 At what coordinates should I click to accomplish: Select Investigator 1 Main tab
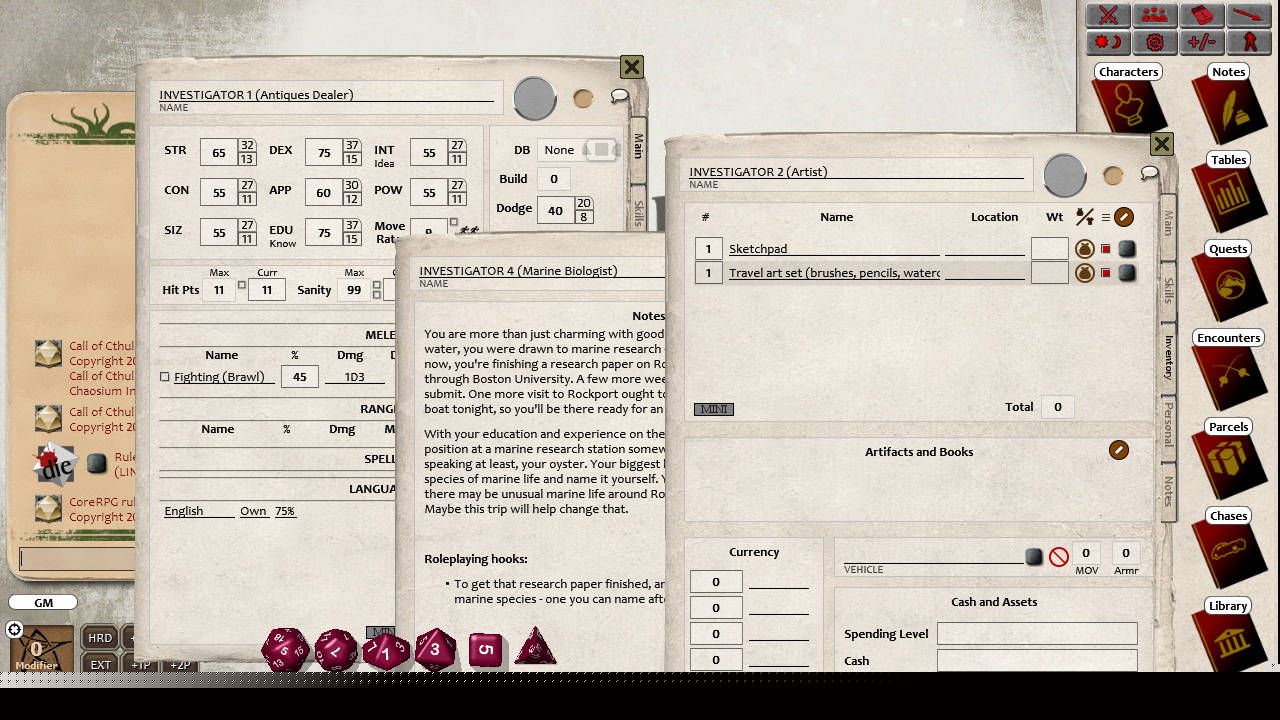(637, 146)
